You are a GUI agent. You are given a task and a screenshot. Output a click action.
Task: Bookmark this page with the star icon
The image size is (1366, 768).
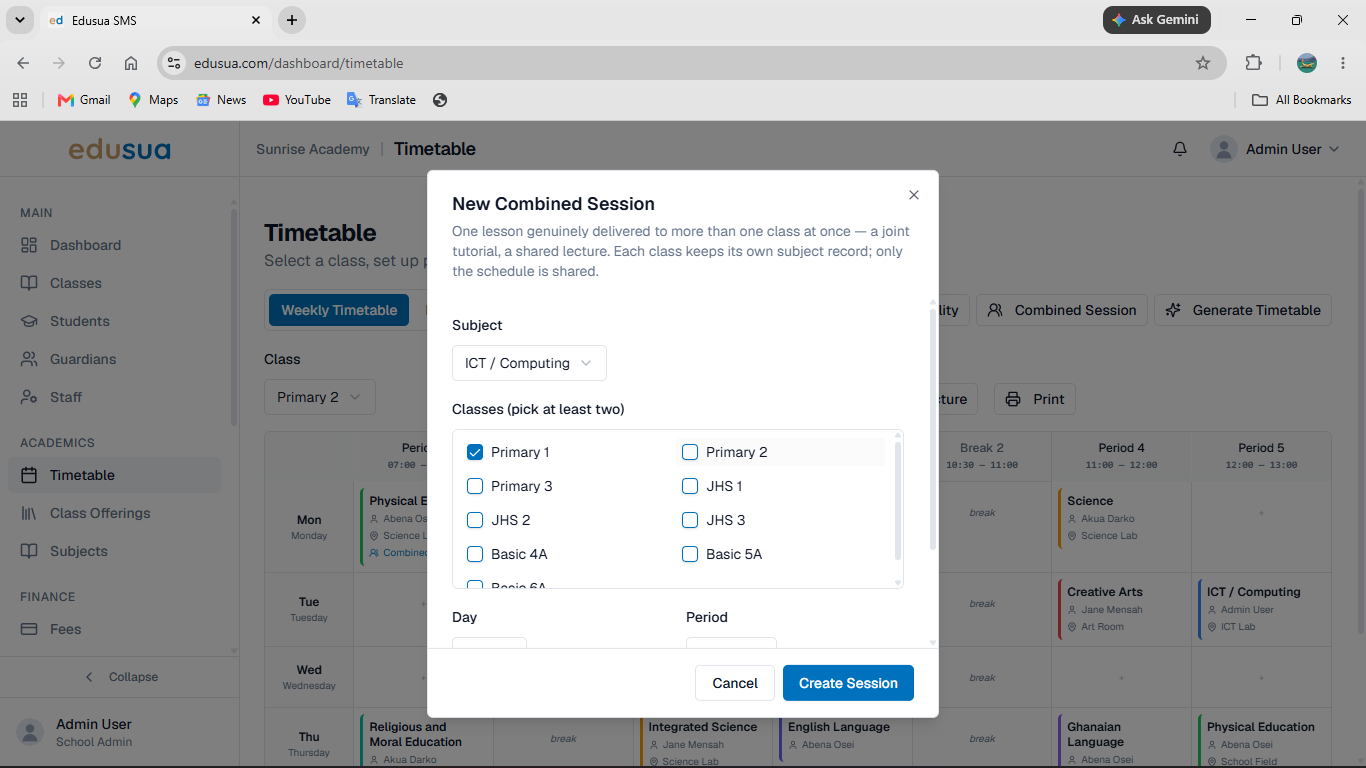point(1203,63)
